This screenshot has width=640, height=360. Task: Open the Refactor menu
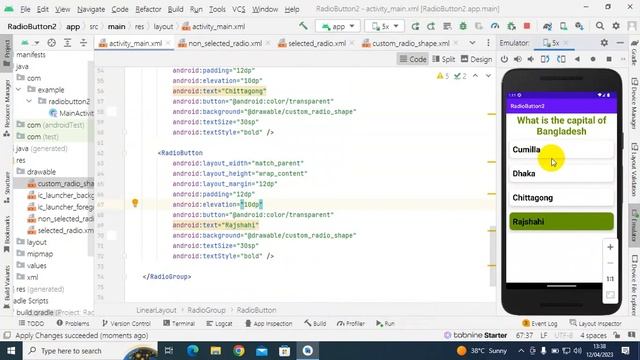click(148, 9)
